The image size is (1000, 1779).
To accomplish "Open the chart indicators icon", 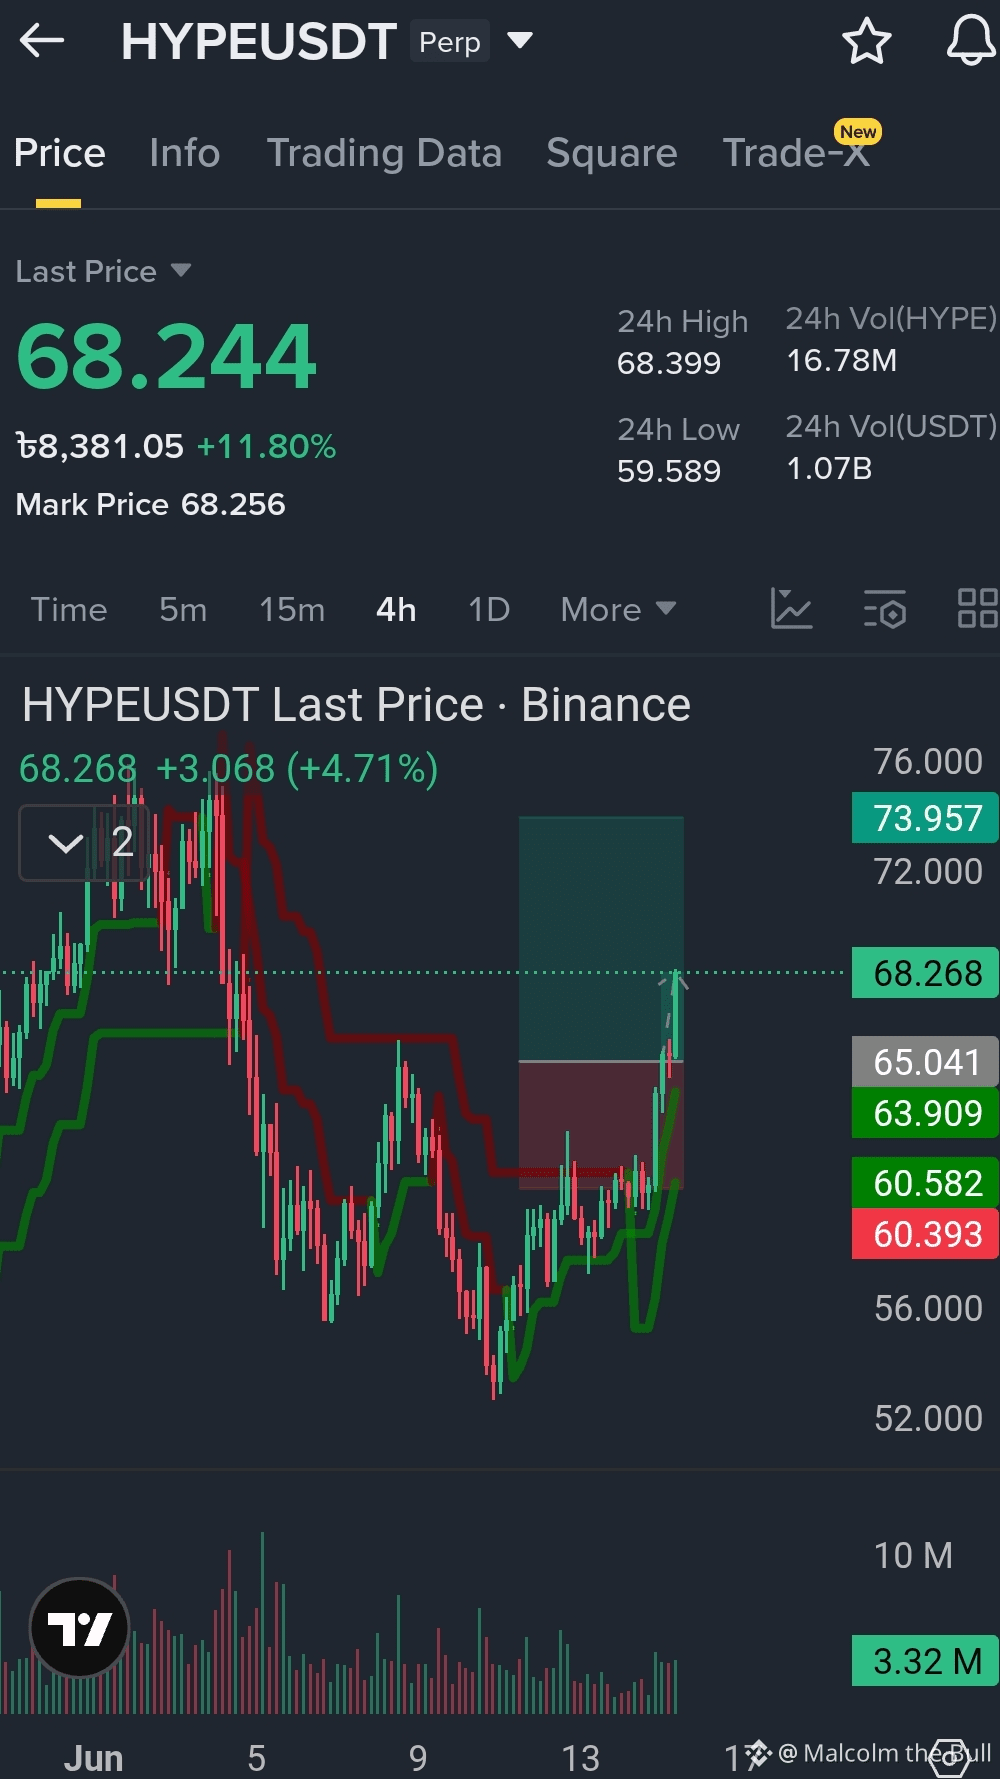I will [791, 608].
